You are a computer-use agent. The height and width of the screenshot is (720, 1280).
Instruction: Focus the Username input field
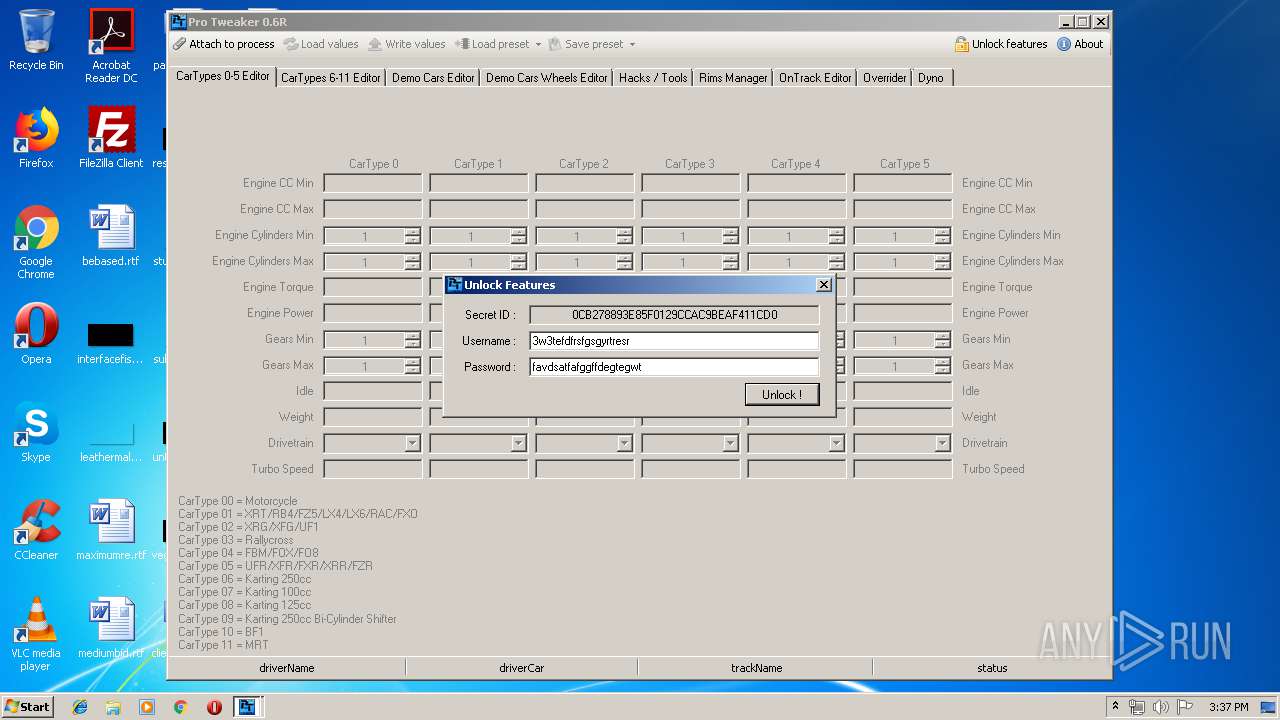click(x=674, y=341)
